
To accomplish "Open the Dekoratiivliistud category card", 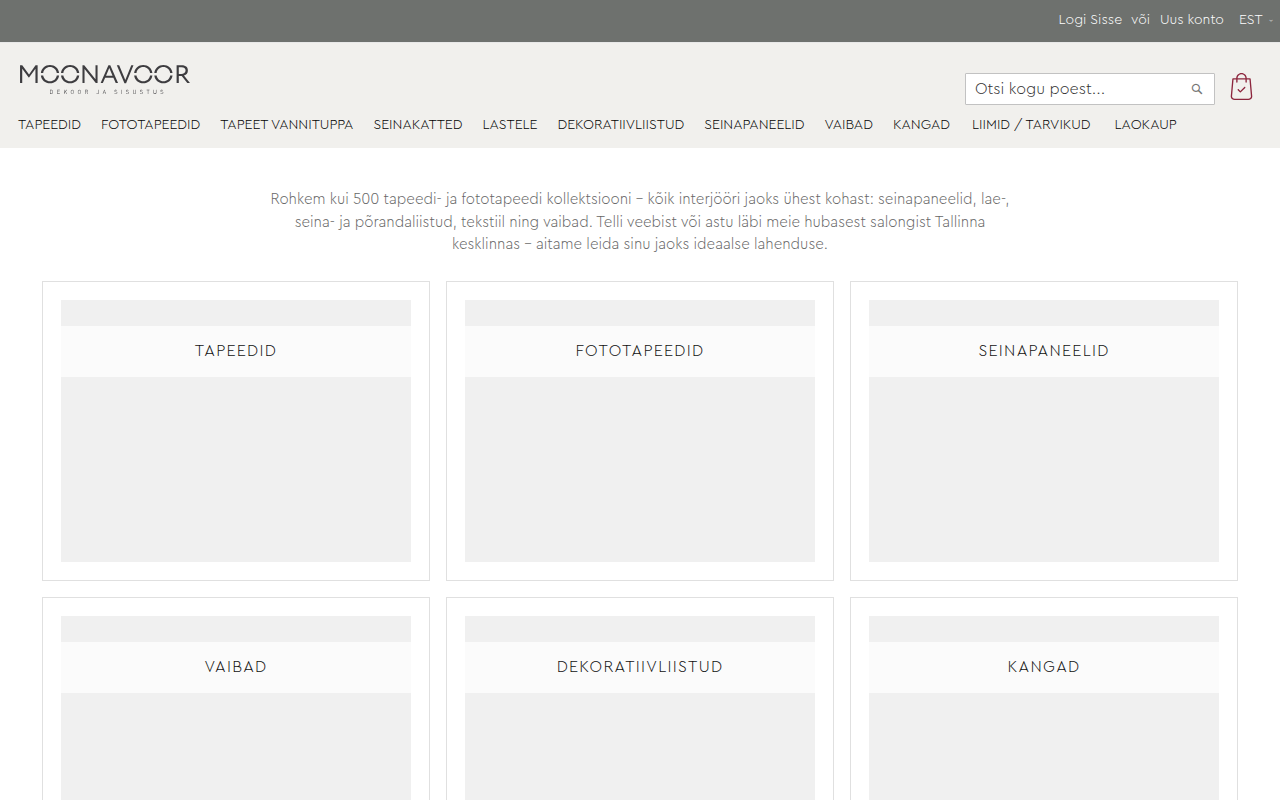I will pos(640,699).
